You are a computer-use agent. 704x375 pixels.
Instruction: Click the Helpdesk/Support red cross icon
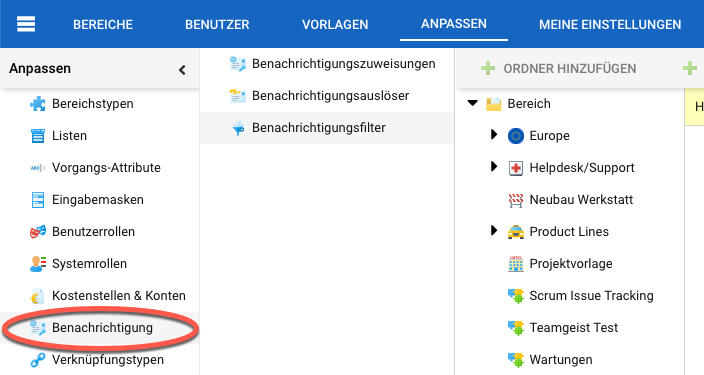(516, 168)
